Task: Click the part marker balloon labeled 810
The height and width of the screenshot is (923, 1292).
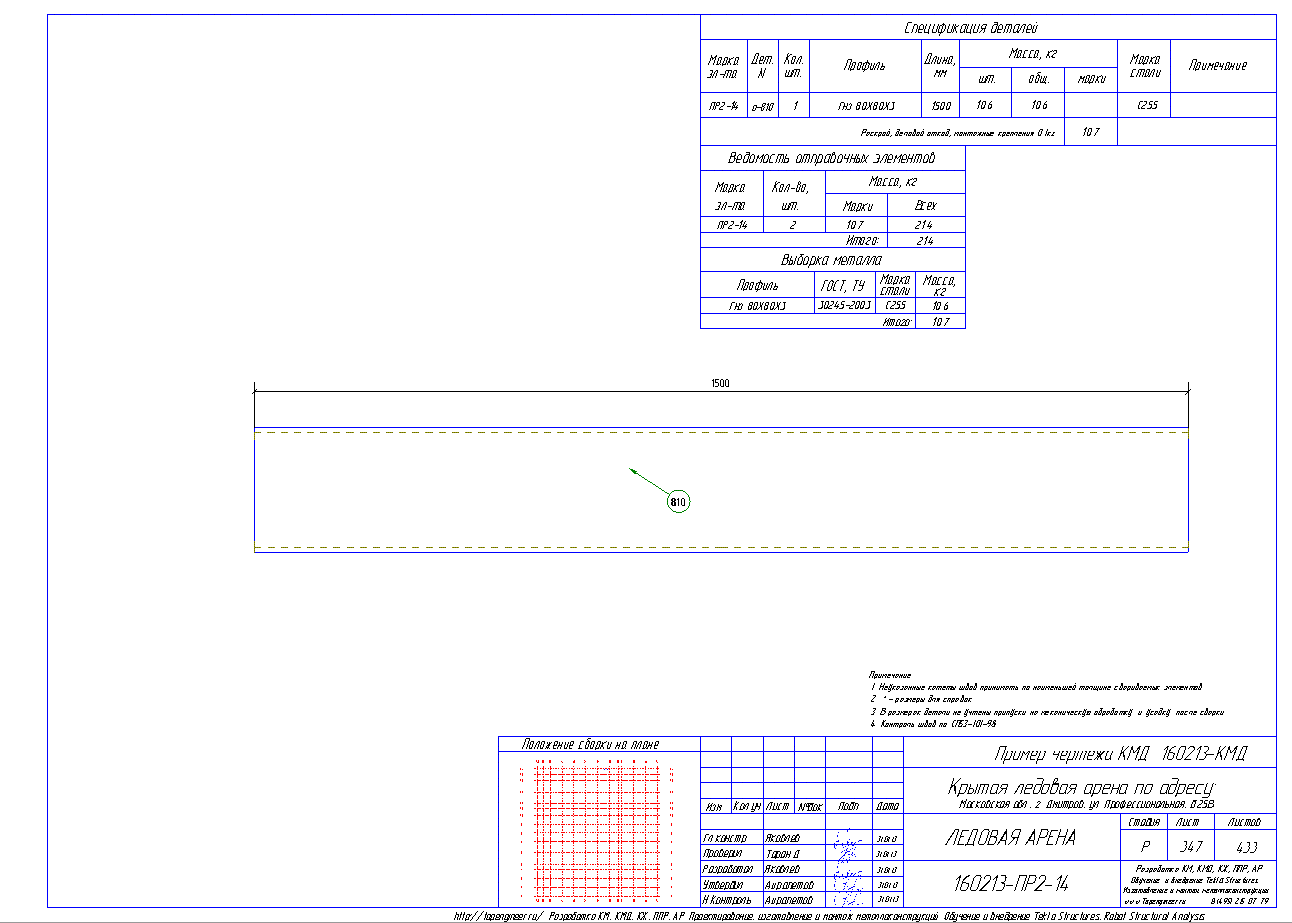Action: point(679,501)
